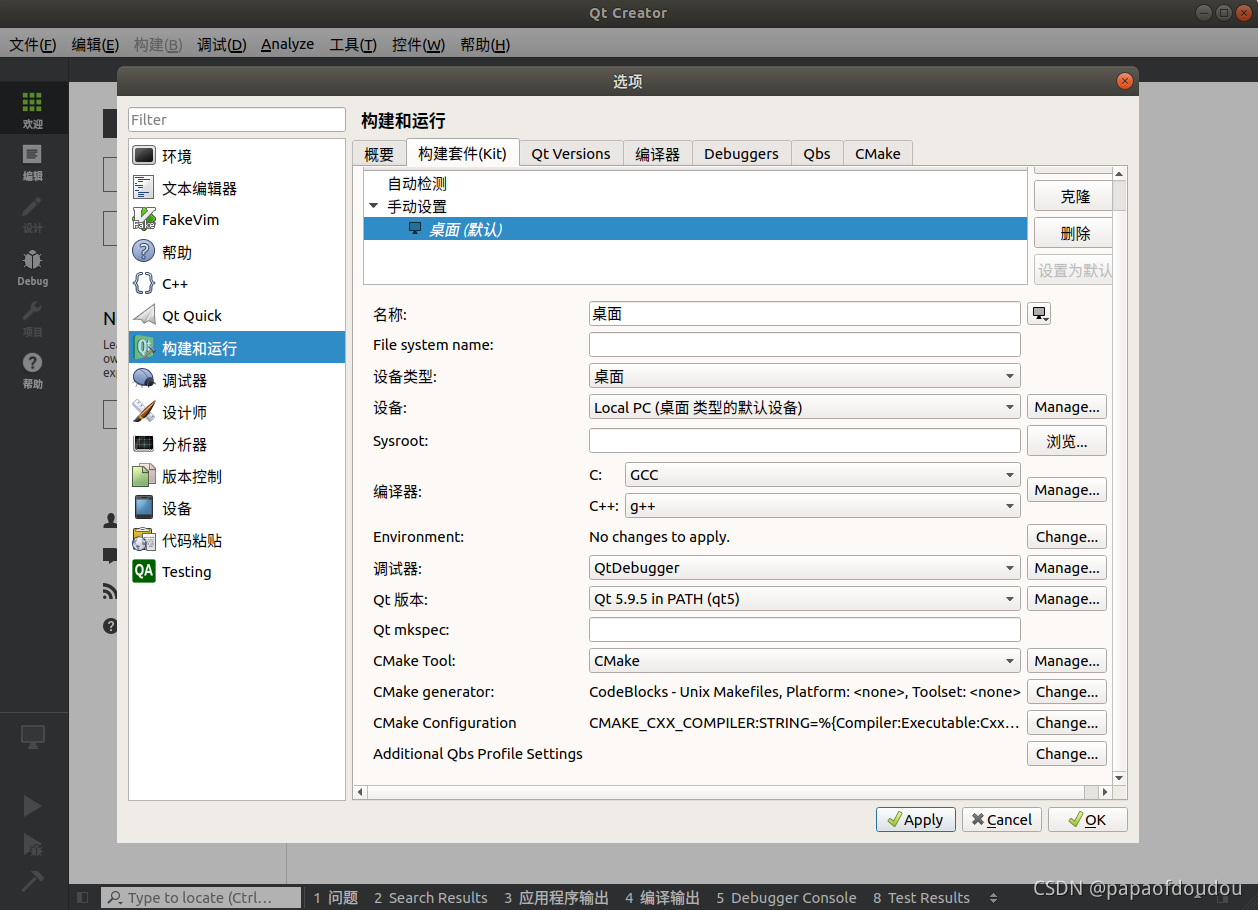
Task: Click the Type to locate search box
Action: [201, 898]
